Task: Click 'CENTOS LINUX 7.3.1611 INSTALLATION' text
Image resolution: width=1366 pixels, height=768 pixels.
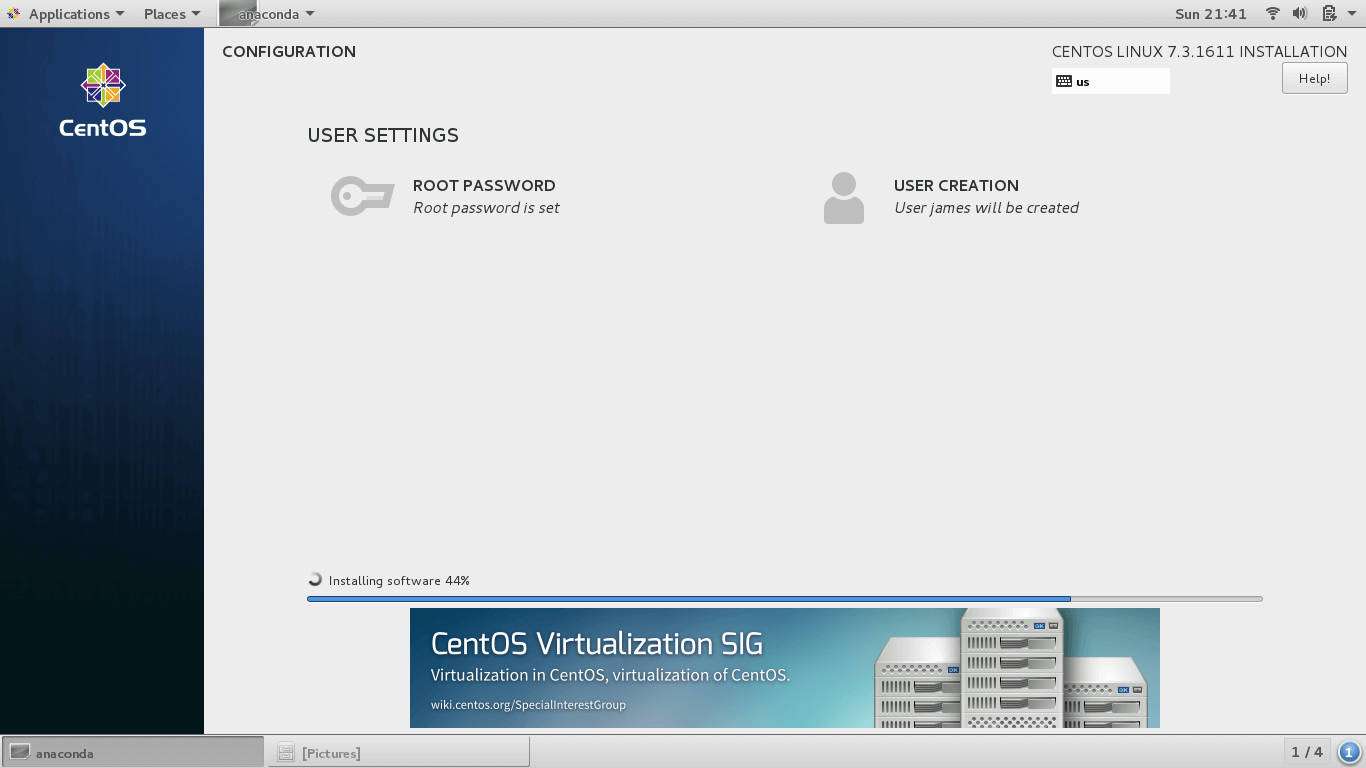Action: [x=1199, y=52]
